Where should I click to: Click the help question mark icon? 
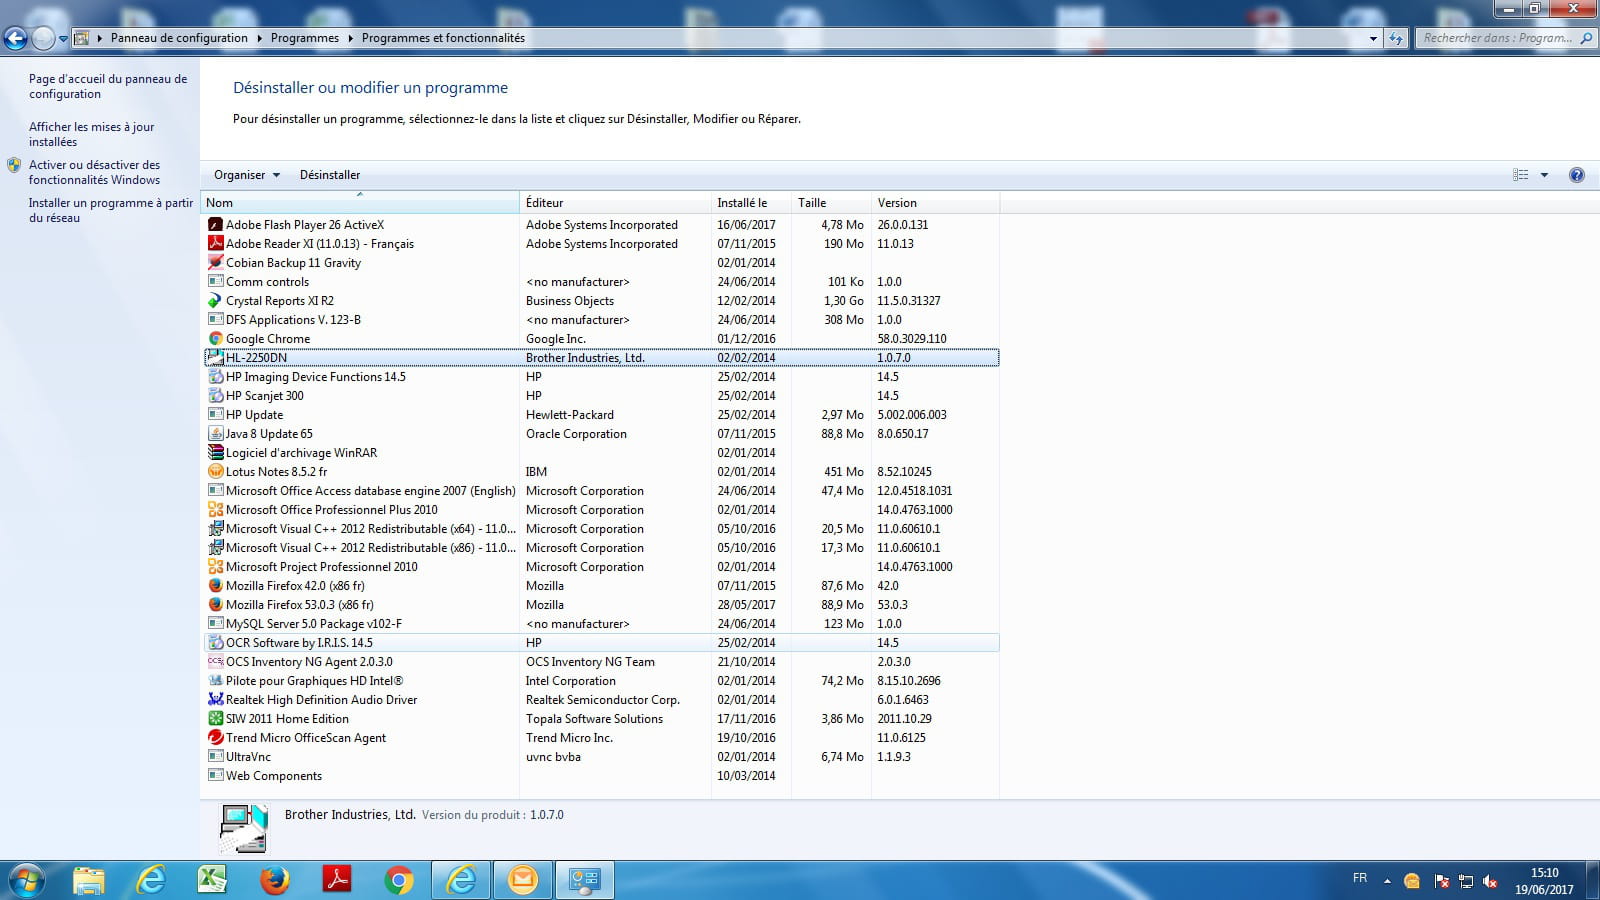[x=1576, y=175]
